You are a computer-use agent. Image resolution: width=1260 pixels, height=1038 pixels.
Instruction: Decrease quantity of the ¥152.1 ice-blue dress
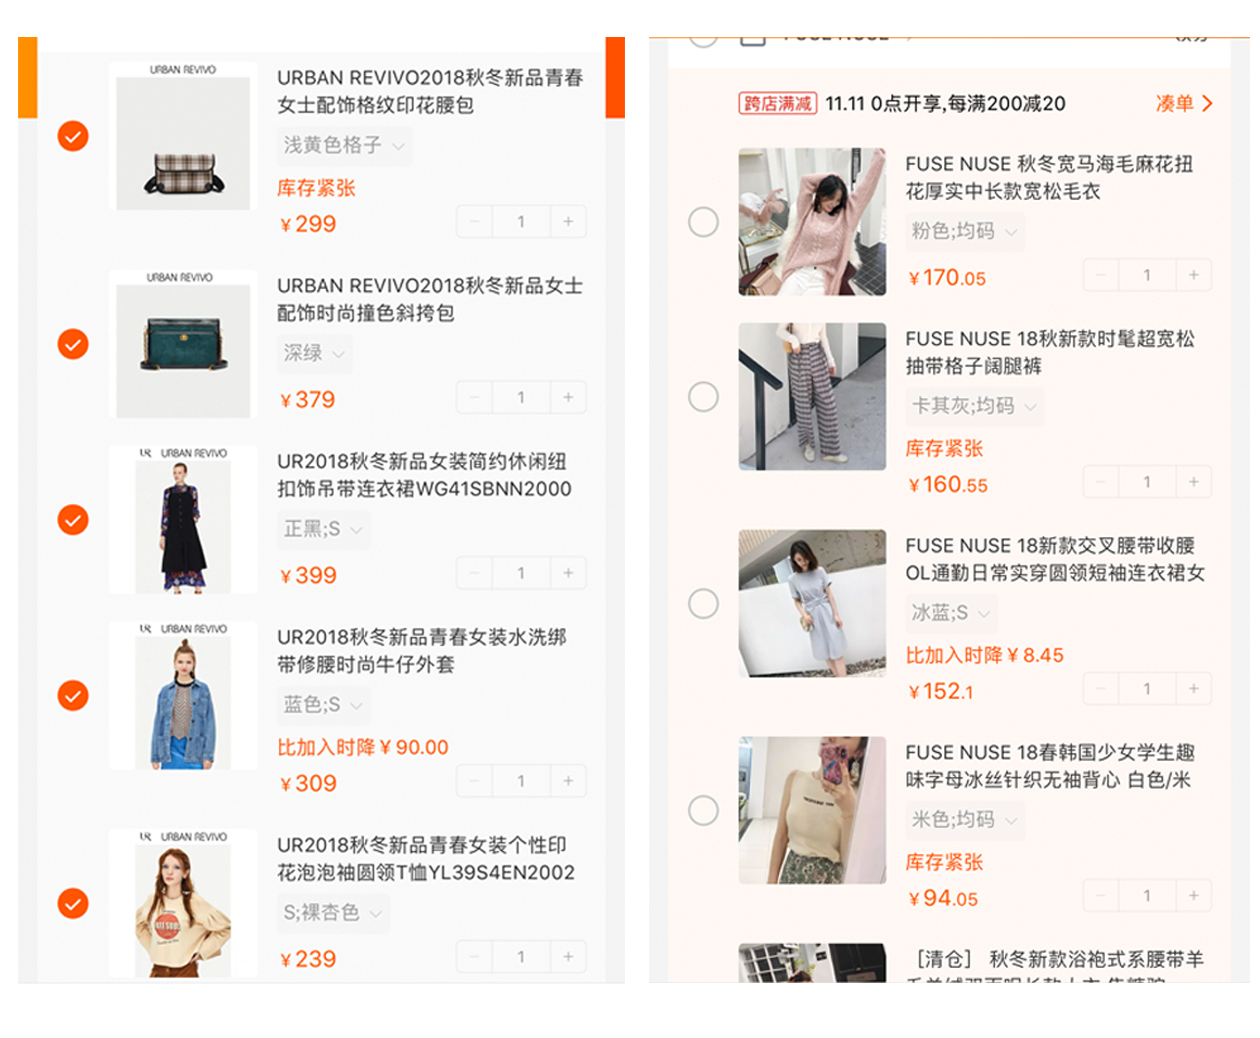[x=1100, y=689]
